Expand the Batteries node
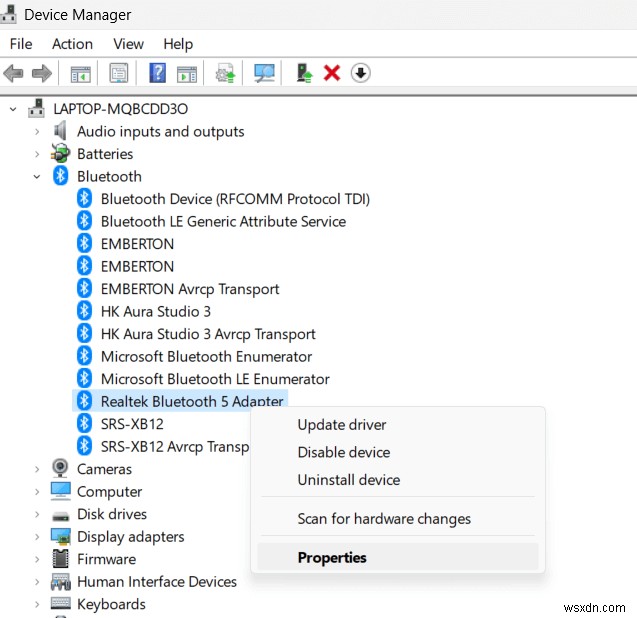This screenshot has height=618, width=637. point(37,154)
